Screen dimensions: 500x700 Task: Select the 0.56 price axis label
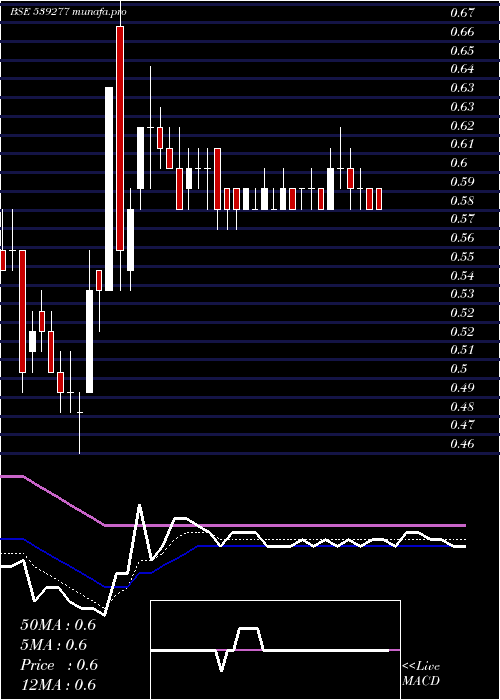[462, 238]
